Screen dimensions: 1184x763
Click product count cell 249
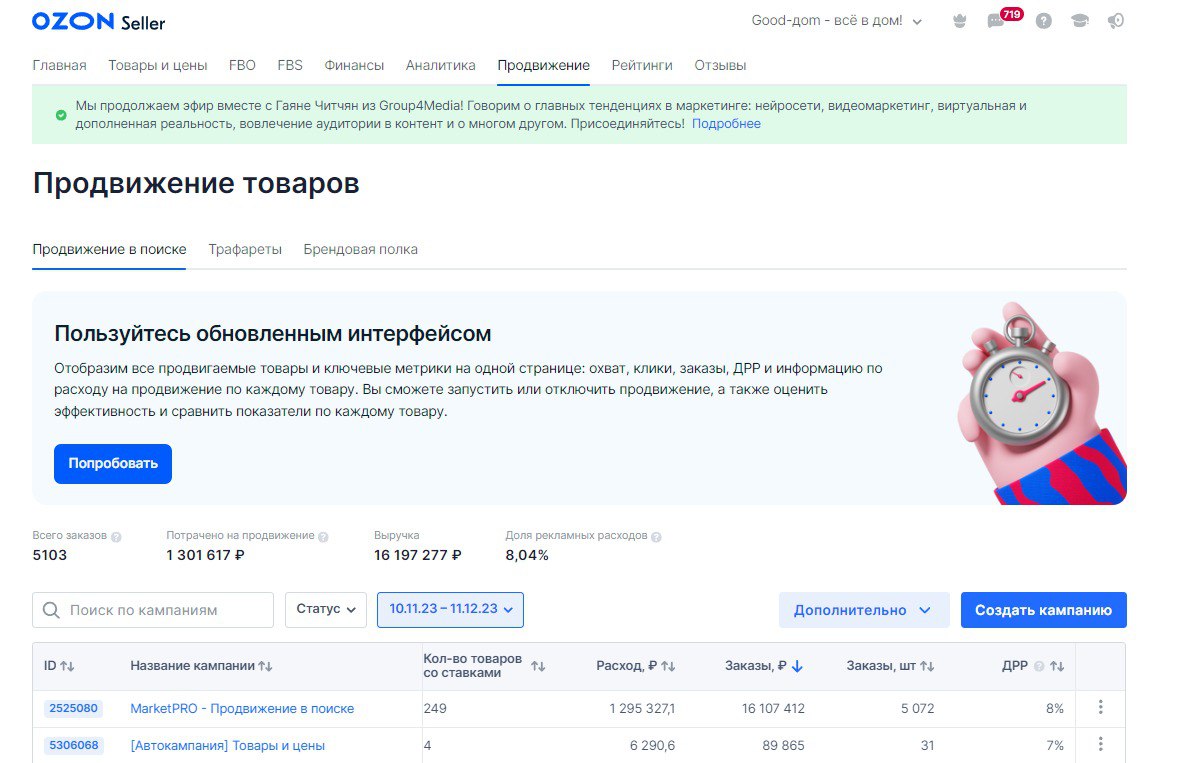coord(435,709)
